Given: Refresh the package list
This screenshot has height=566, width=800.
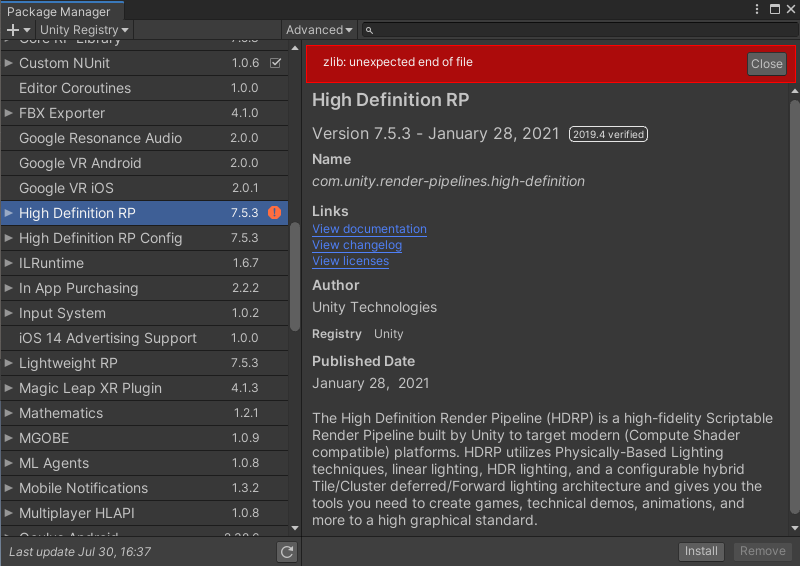Looking at the screenshot, I should tap(287, 552).
